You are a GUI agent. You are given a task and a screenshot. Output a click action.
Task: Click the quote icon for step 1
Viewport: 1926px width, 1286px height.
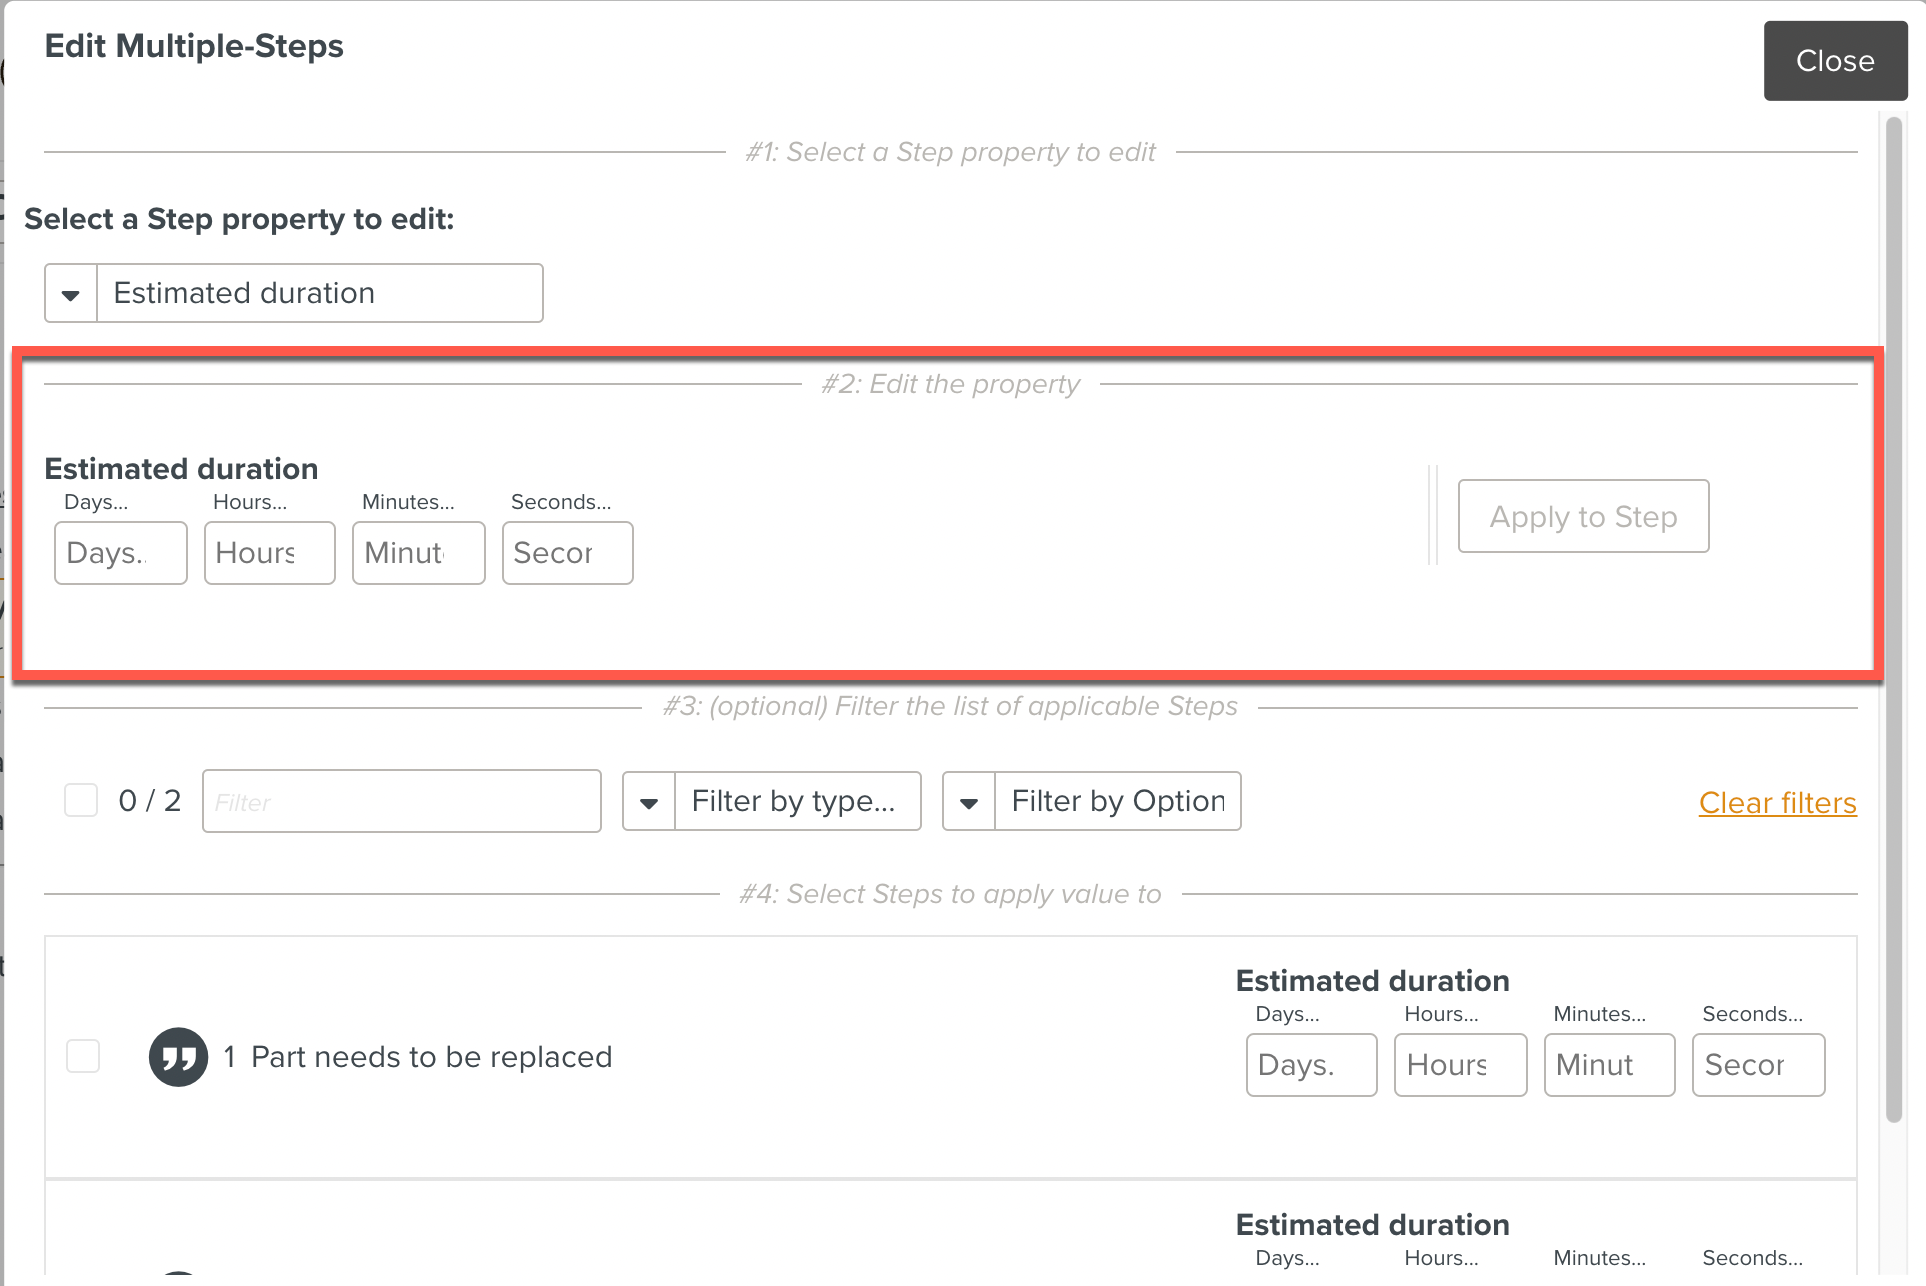[178, 1057]
